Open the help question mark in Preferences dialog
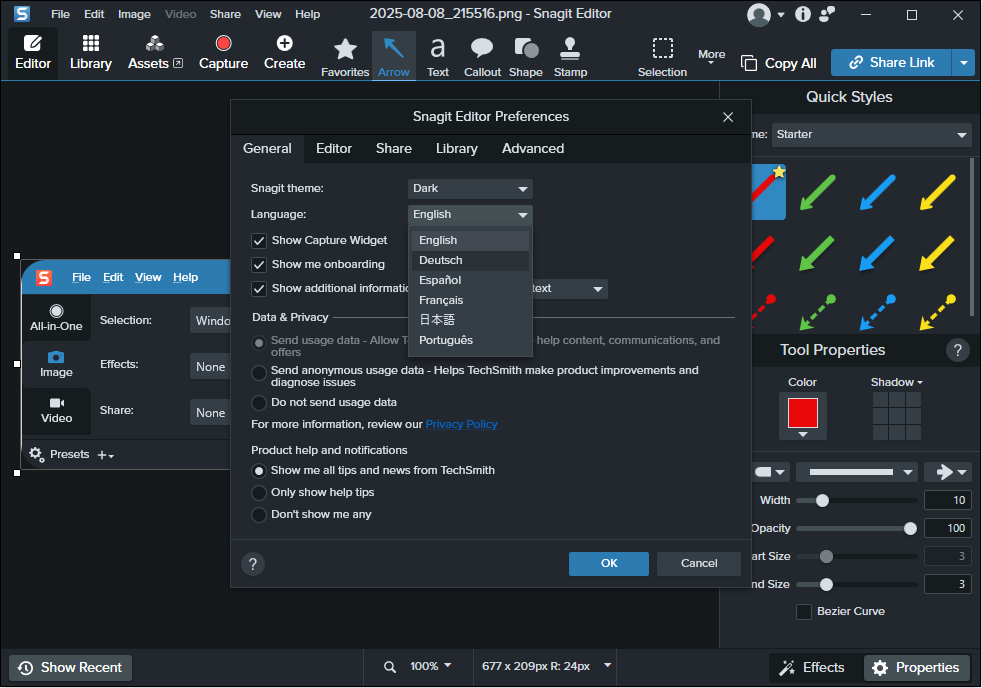Image resolution: width=982 pixels, height=688 pixels. [x=253, y=564]
